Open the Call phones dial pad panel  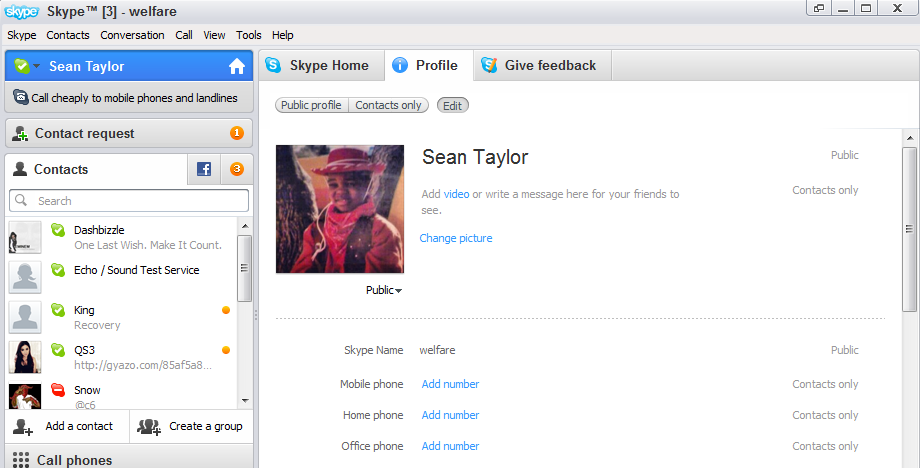(x=129, y=458)
